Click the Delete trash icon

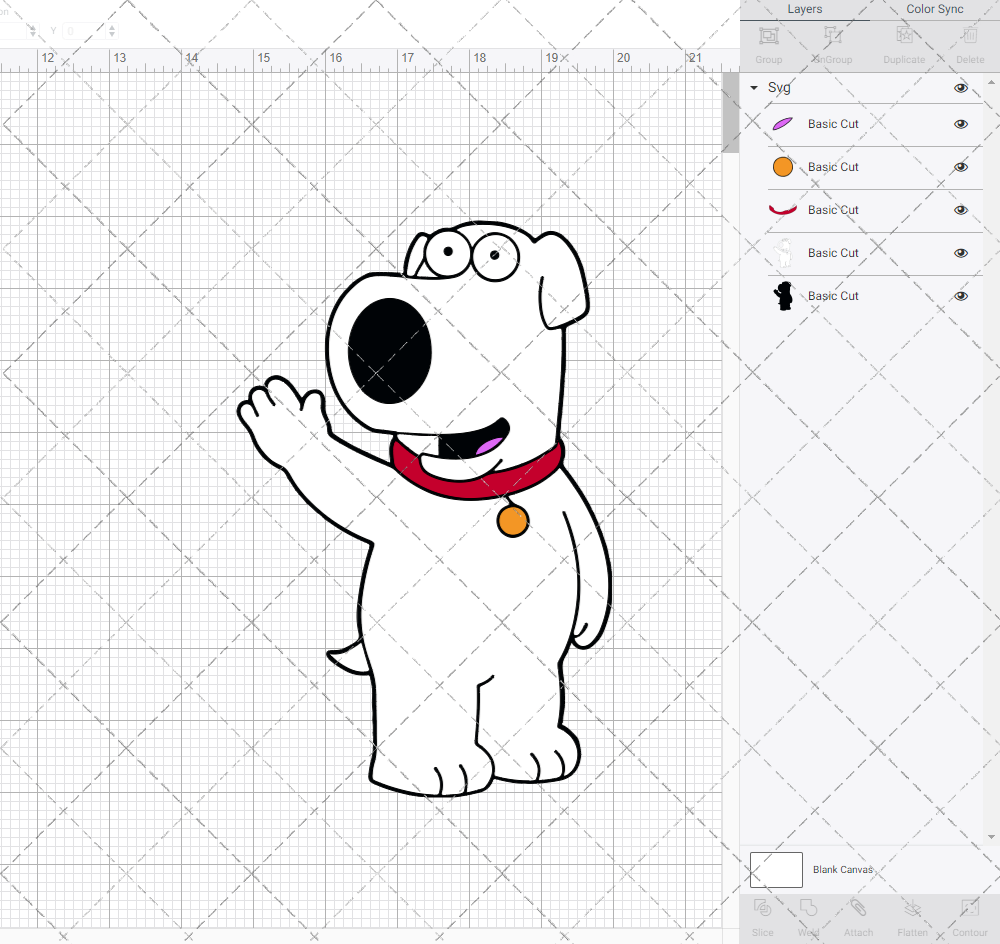(x=970, y=36)
